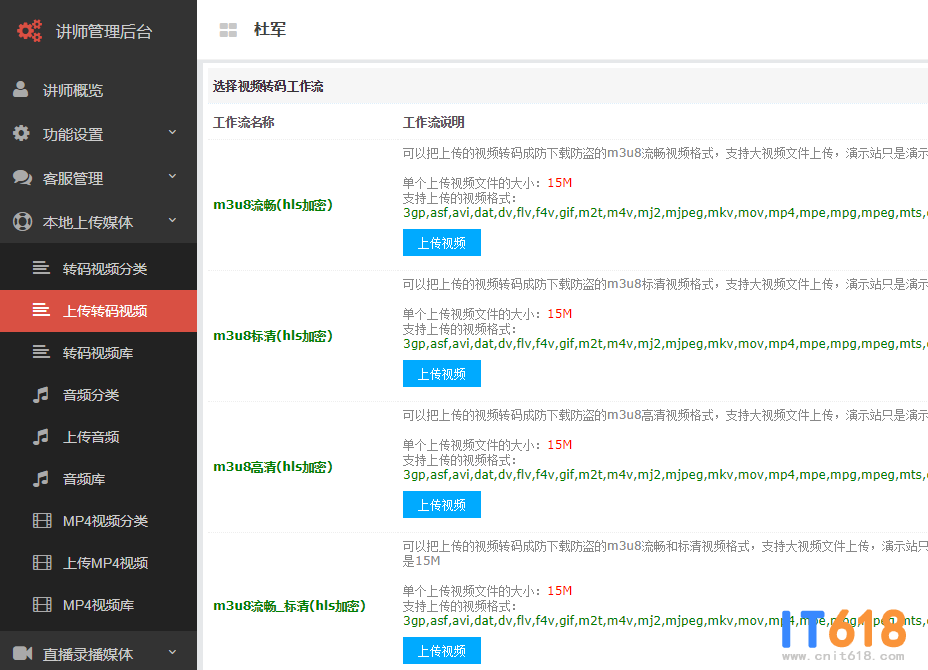Open the 功能设置 menu label
Screen dimensions: 928x670
coord(73,134)
